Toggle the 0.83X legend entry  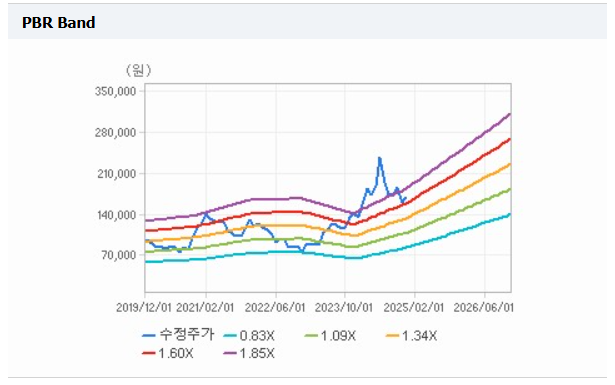click(249, 336)
